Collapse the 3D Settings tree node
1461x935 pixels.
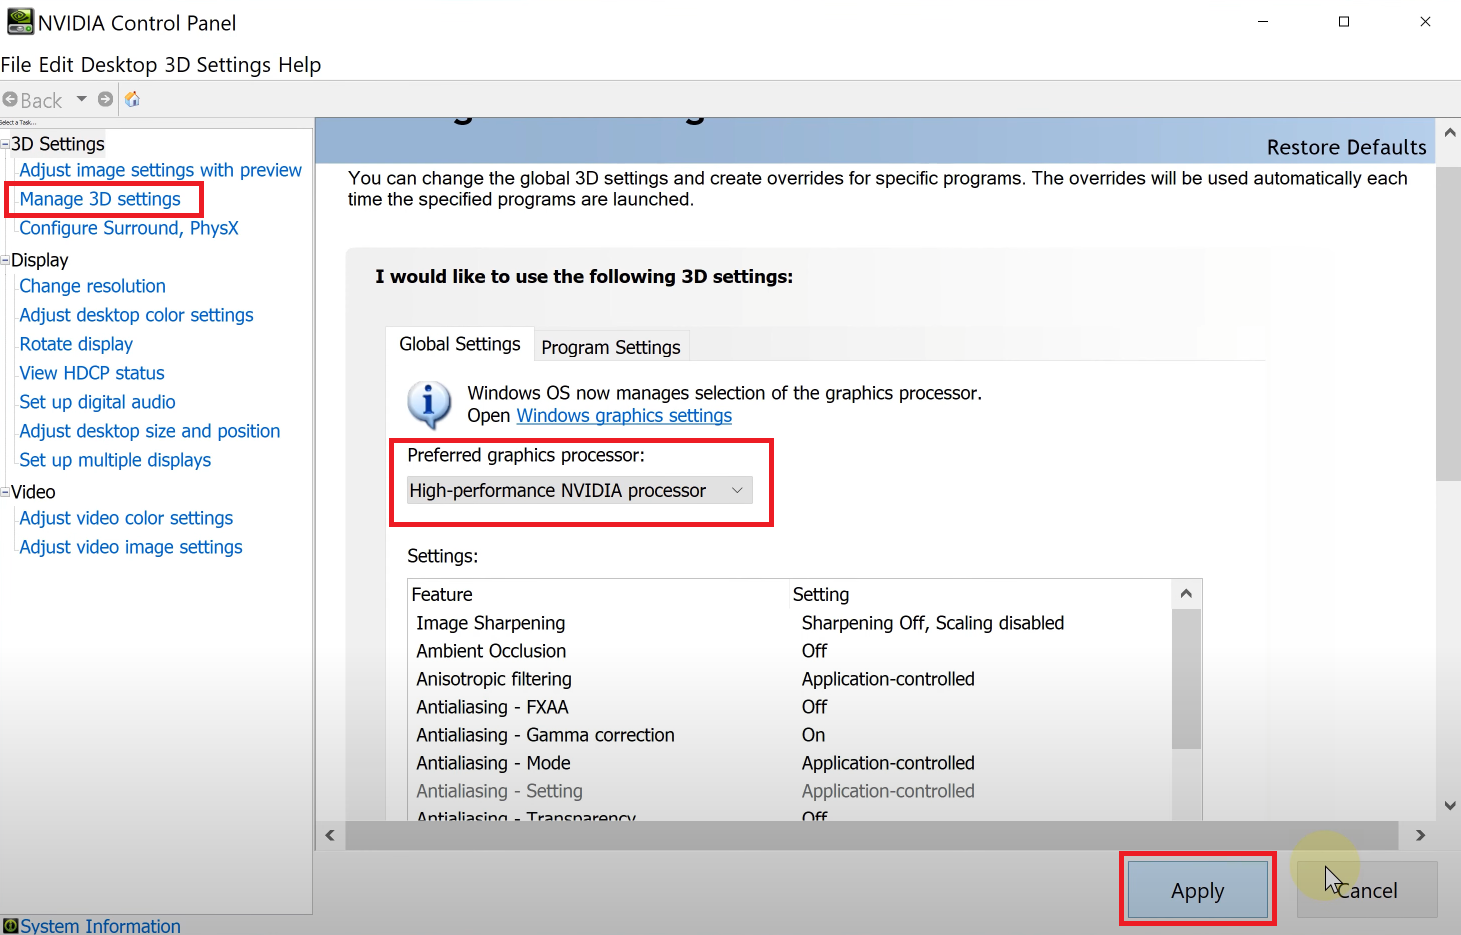pyautogui.click(x=5, y=144)
